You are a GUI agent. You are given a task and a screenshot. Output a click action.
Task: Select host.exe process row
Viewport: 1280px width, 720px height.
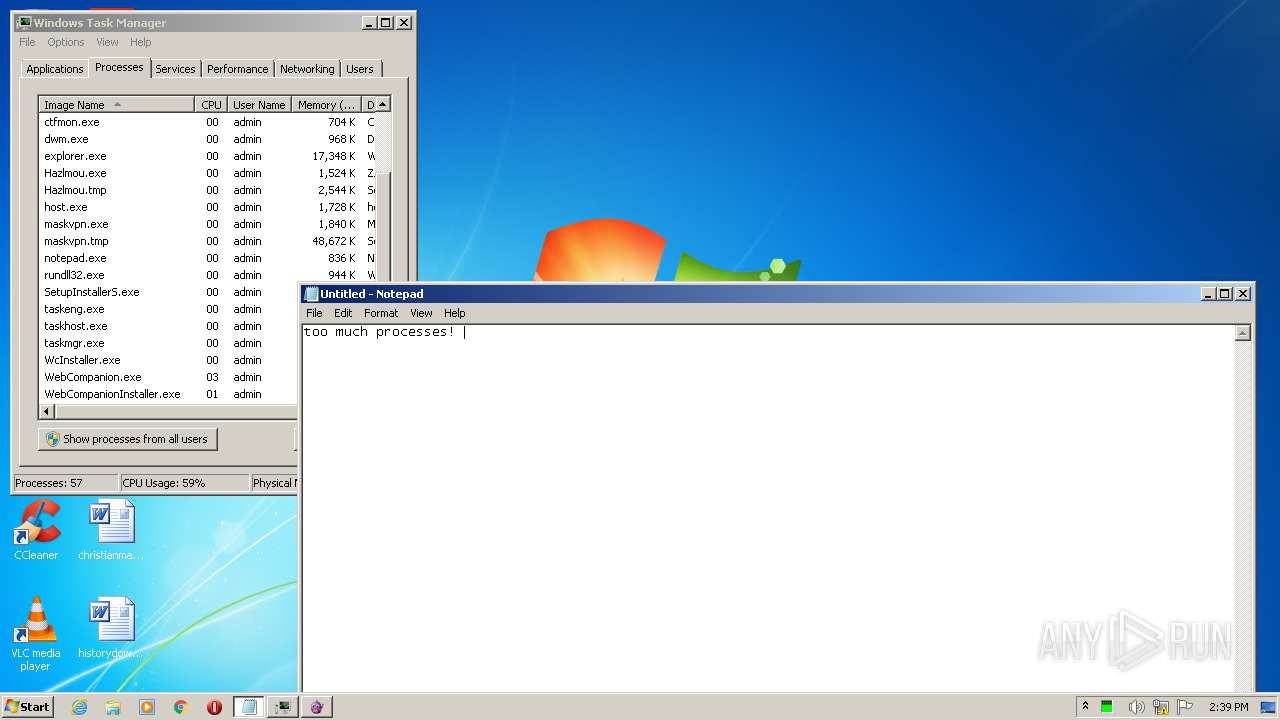[x=207, y=207]
